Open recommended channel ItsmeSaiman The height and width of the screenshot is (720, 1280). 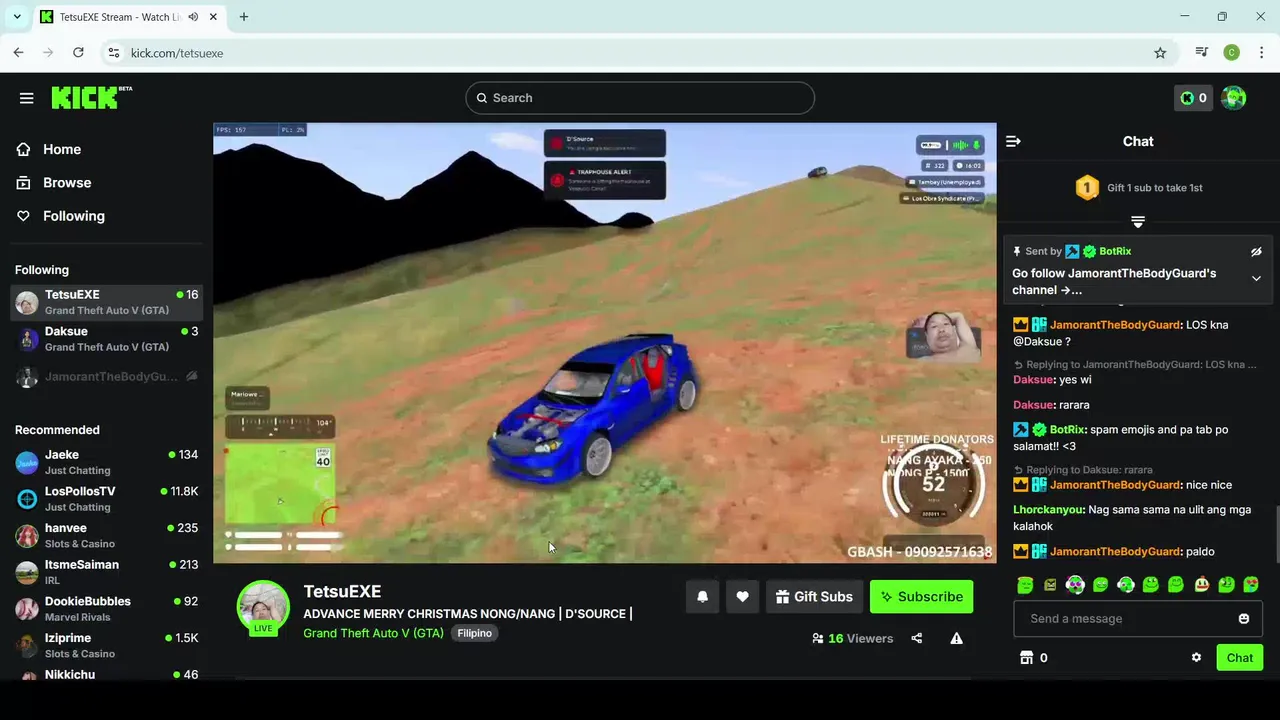click(106, 572)
